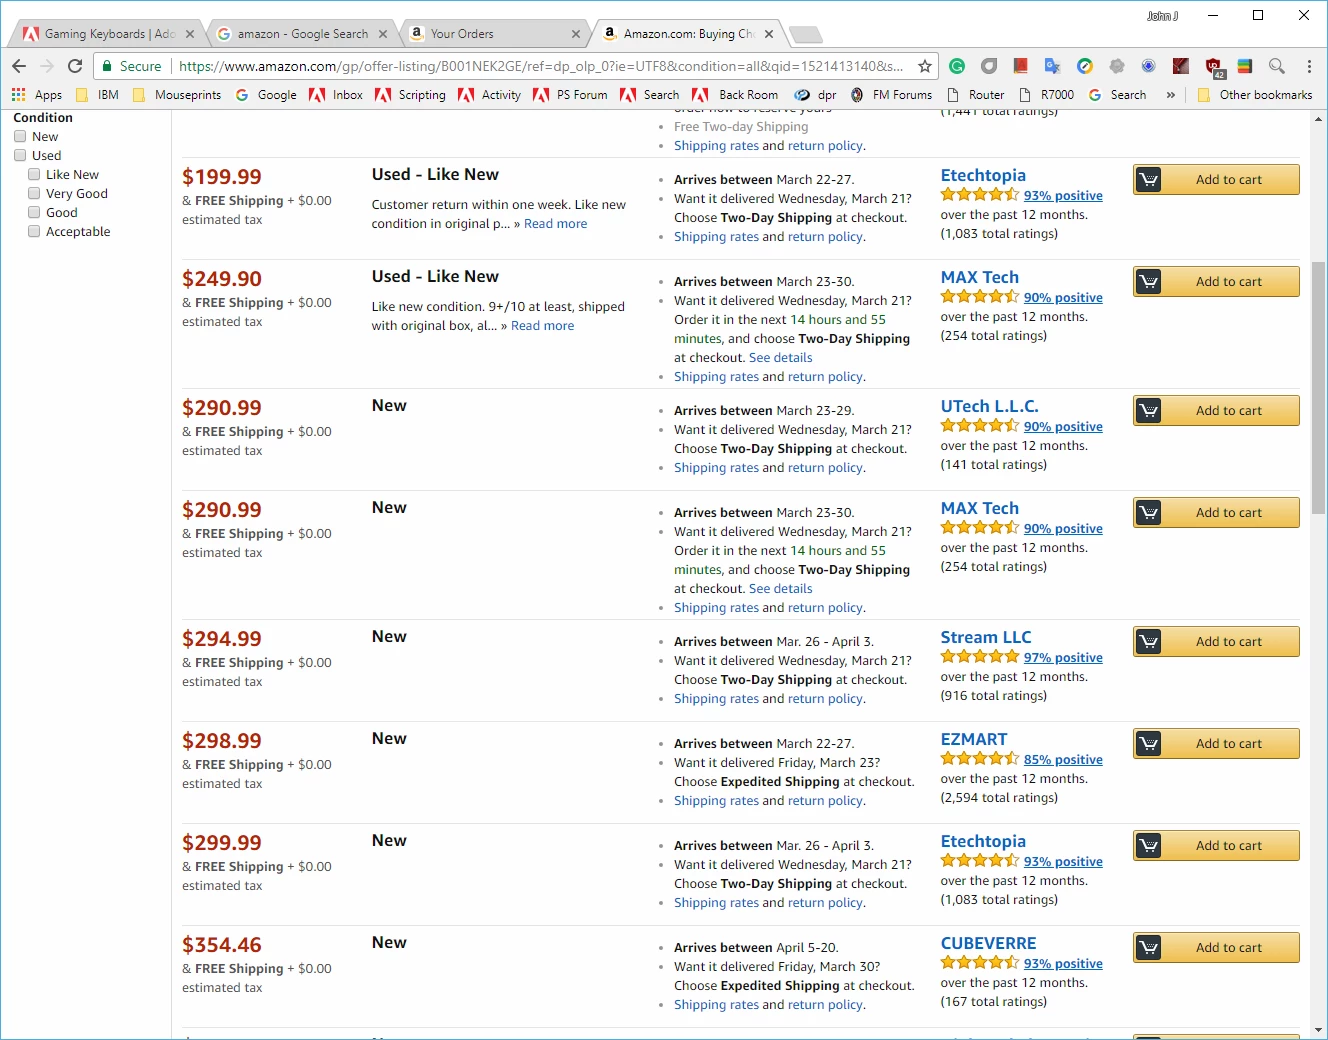Open Other bookmarks folder
Screen dimensions: 1328x1040
click(x=1254, y=95)
